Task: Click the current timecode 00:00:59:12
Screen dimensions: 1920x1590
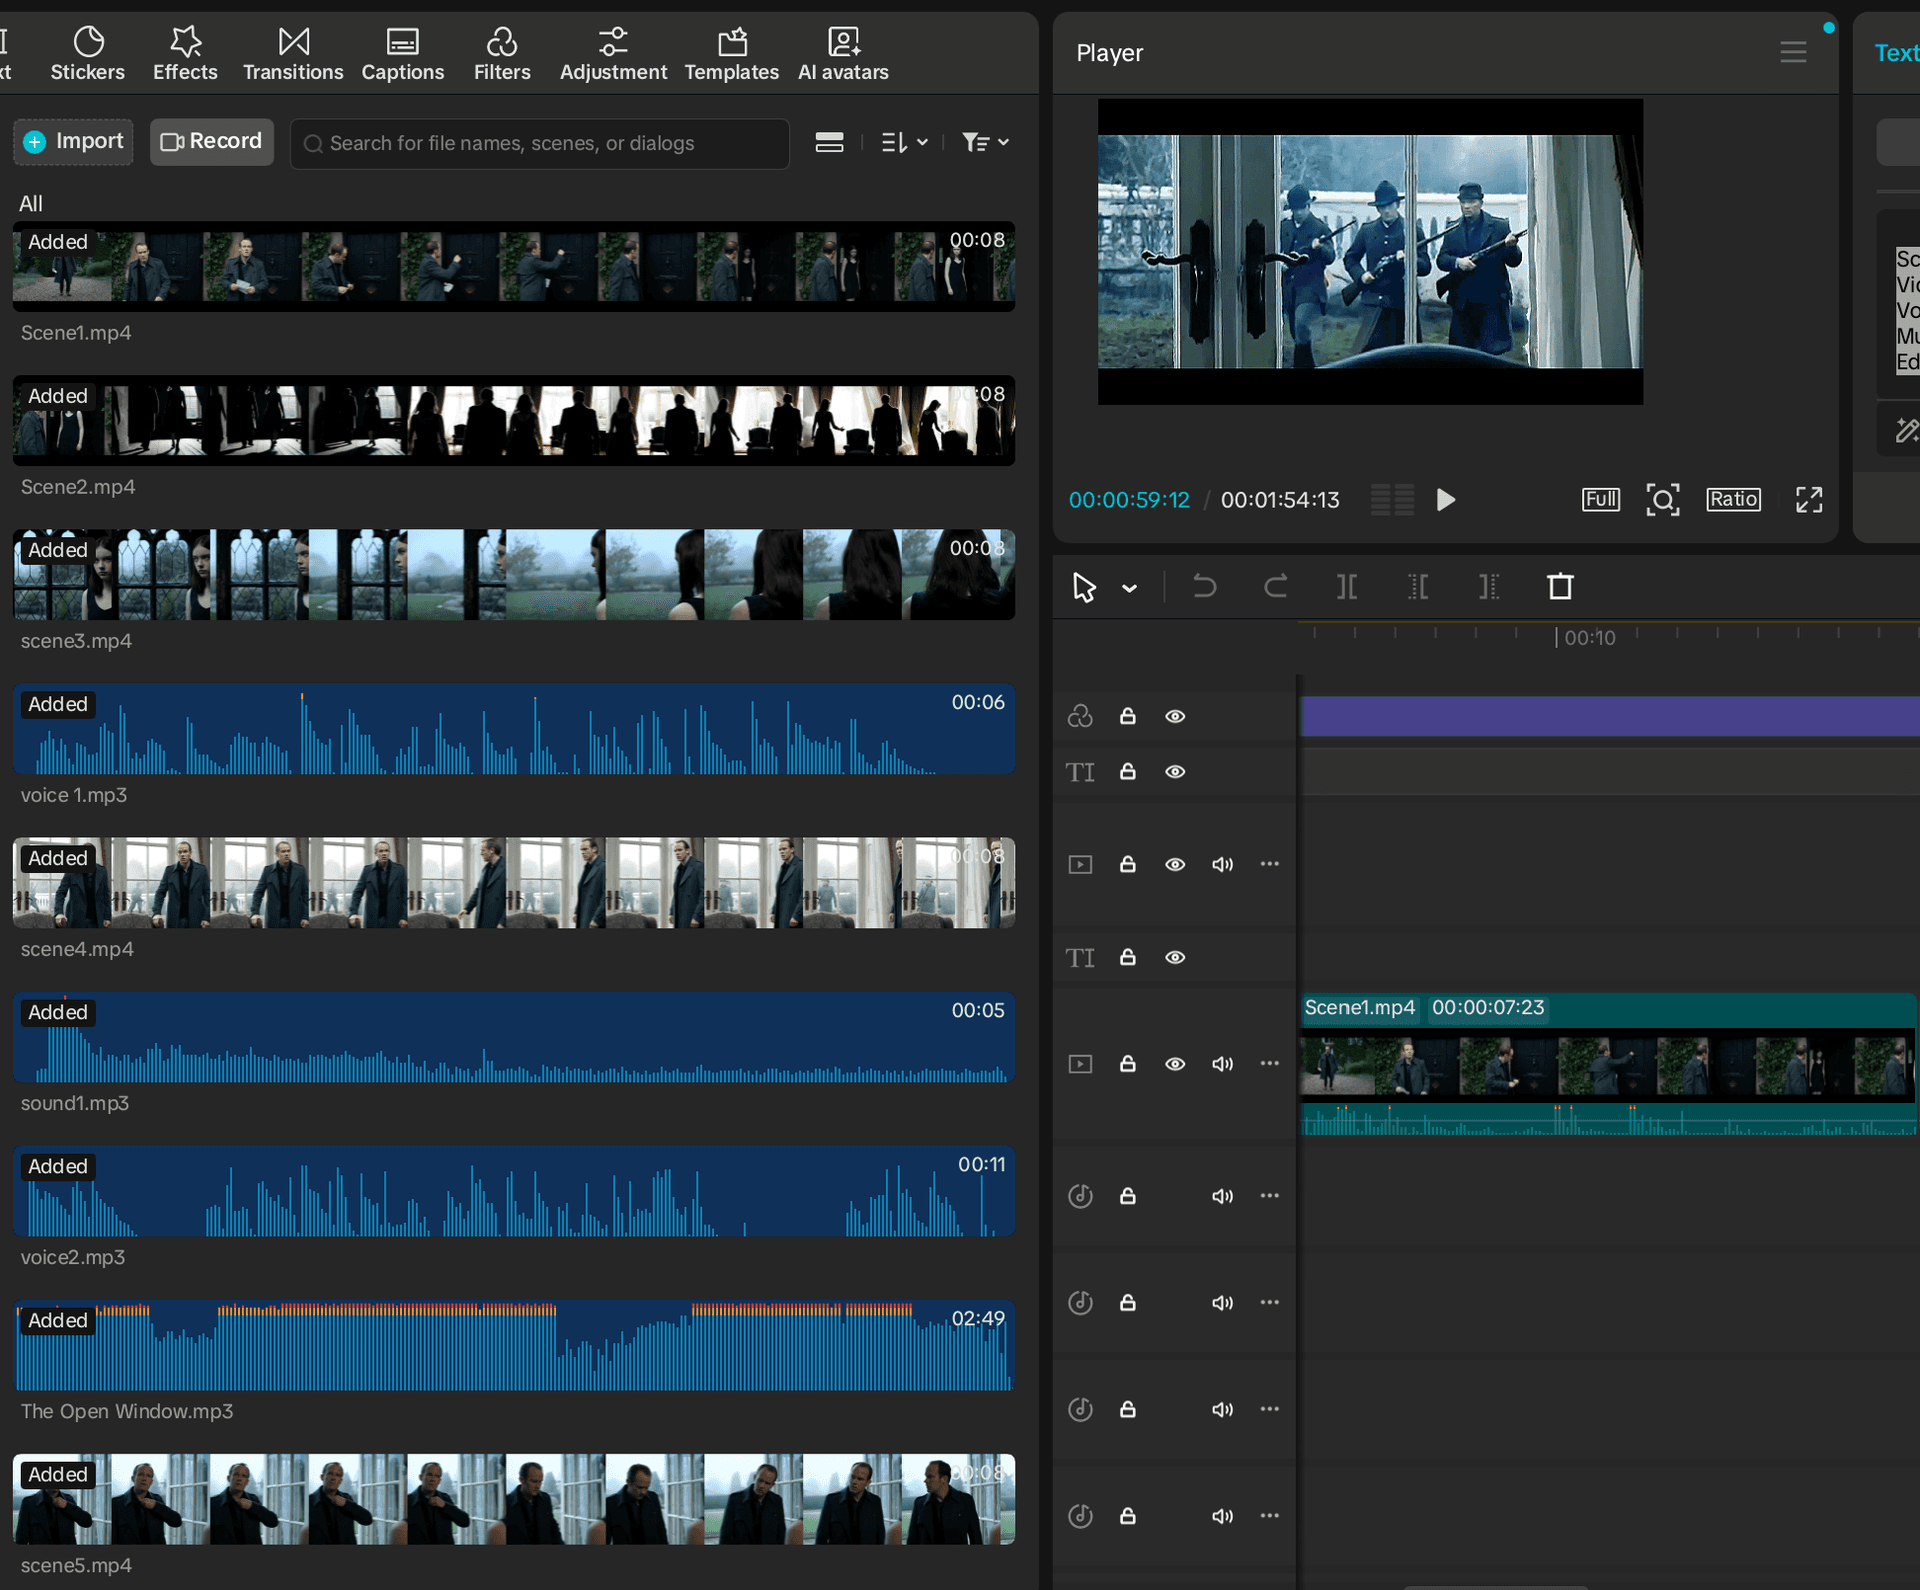Action: (1129, 500)
